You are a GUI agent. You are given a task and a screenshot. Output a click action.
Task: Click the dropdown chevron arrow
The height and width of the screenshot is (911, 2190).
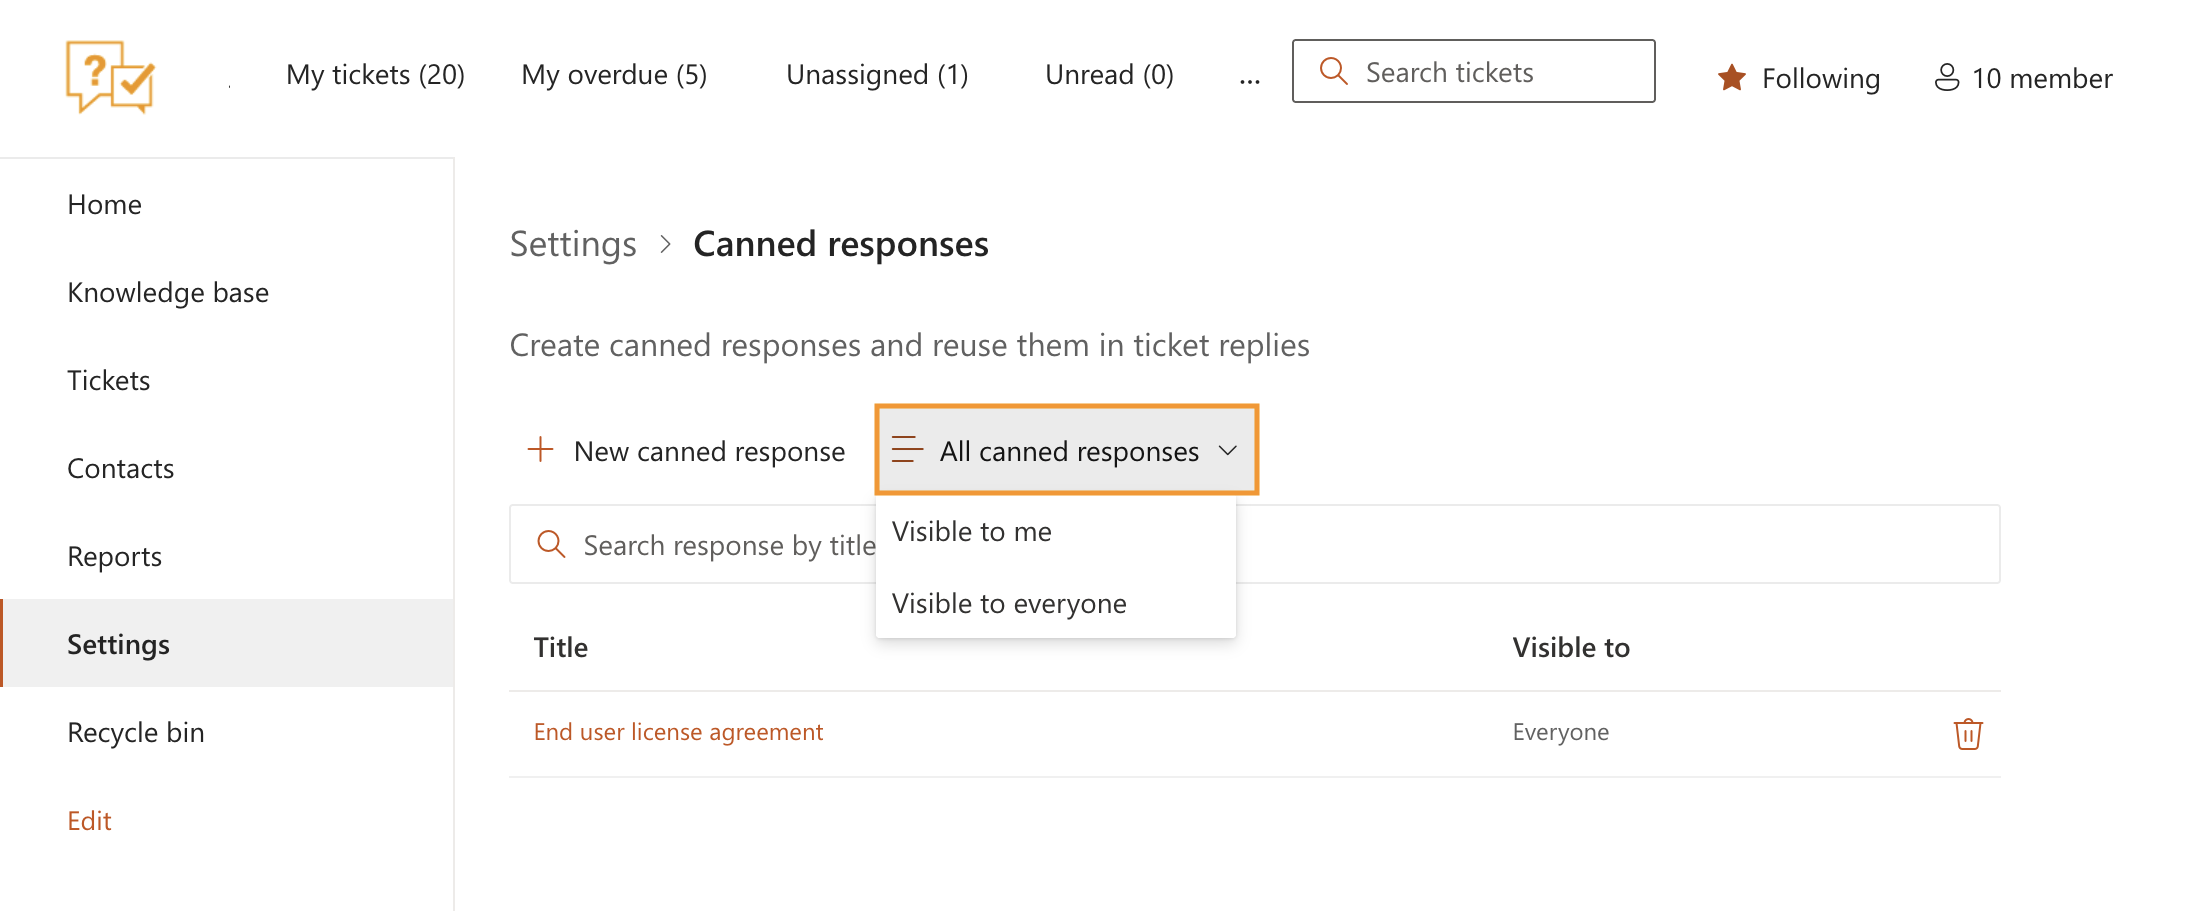[1228, 450]
